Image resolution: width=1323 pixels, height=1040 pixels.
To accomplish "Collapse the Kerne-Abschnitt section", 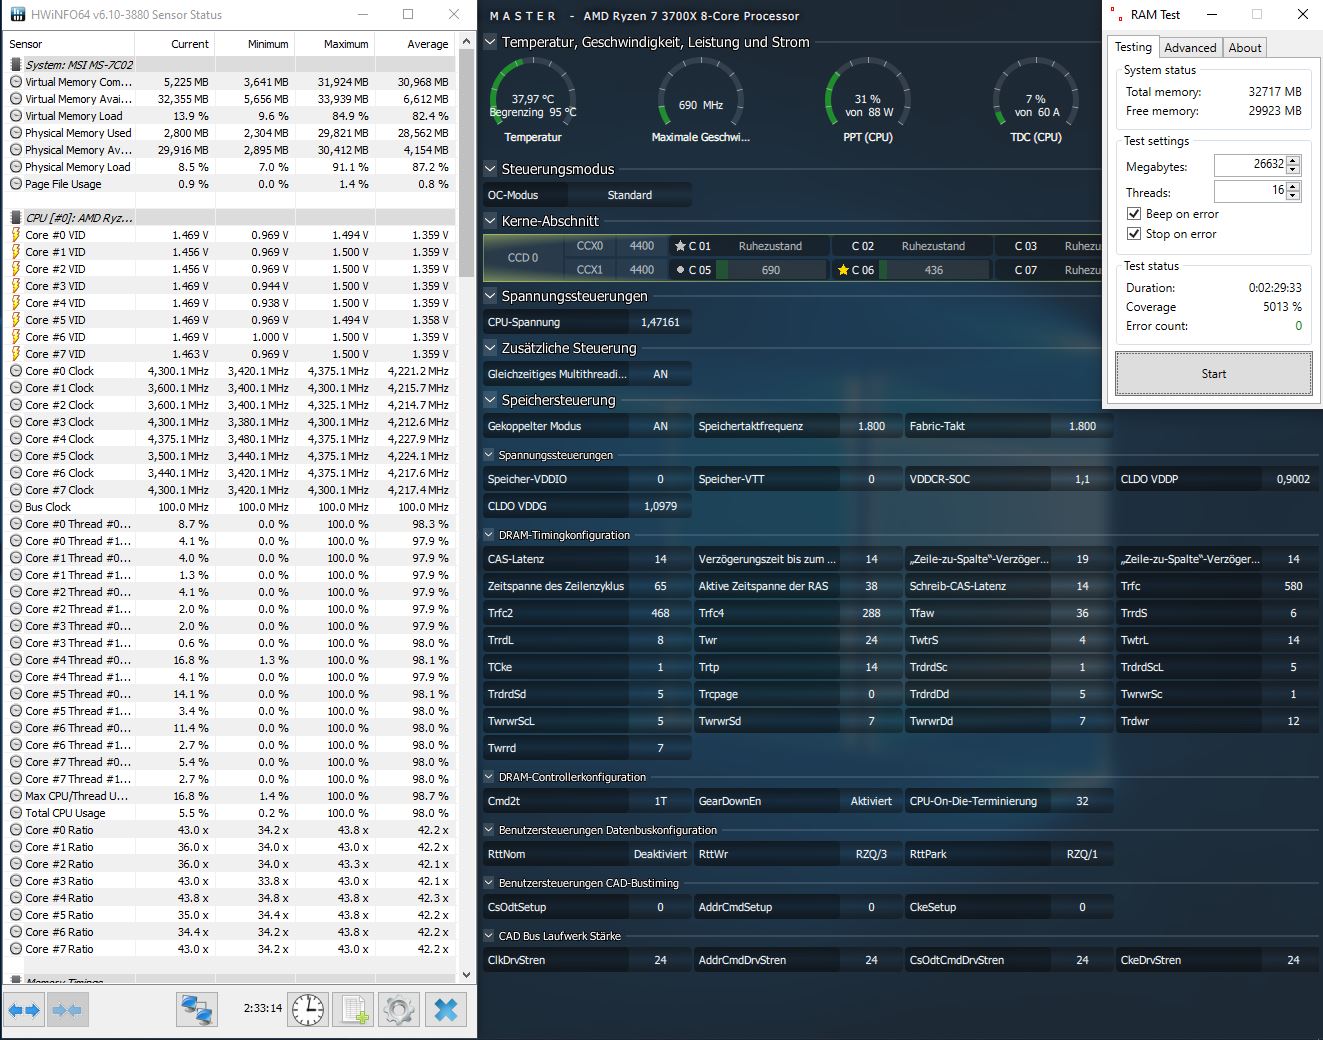I will click(490, 221).
